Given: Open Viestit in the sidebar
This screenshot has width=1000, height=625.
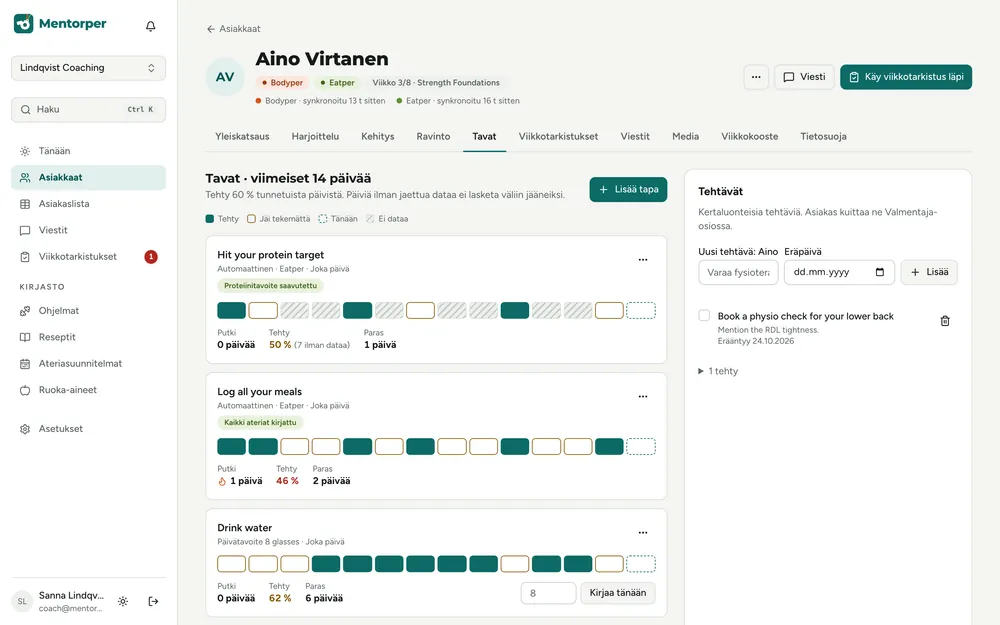Looking at the screenshot, I should click(88, 230).
